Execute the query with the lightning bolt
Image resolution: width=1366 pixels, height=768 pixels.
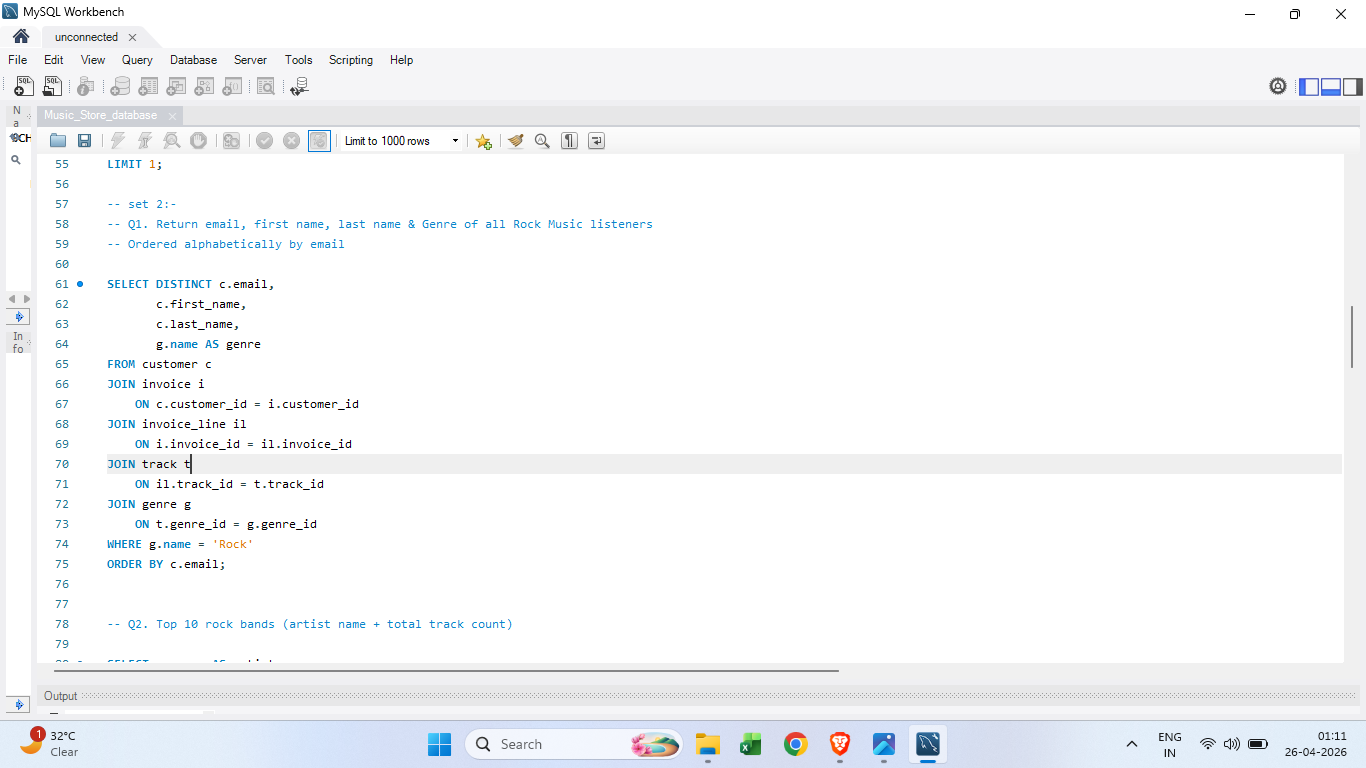tap(118, 141)
